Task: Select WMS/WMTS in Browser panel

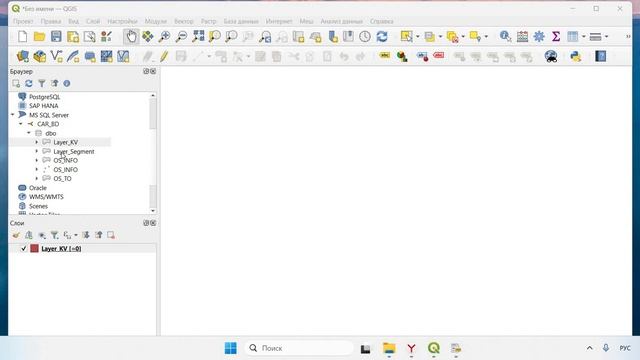Action: pos(46,197)
